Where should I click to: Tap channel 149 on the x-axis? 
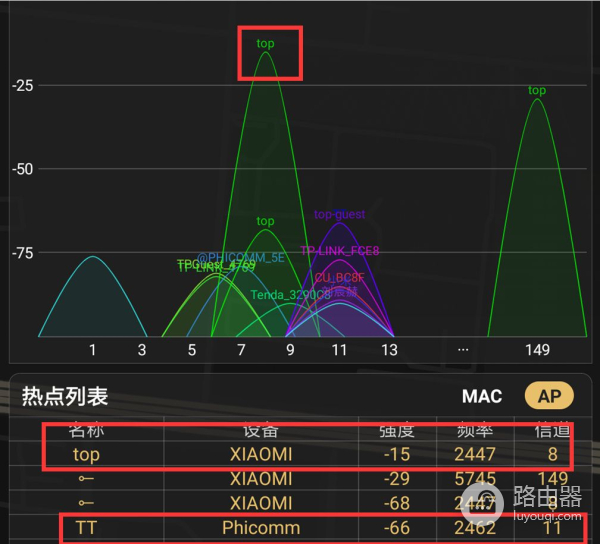tap(537, 350)
